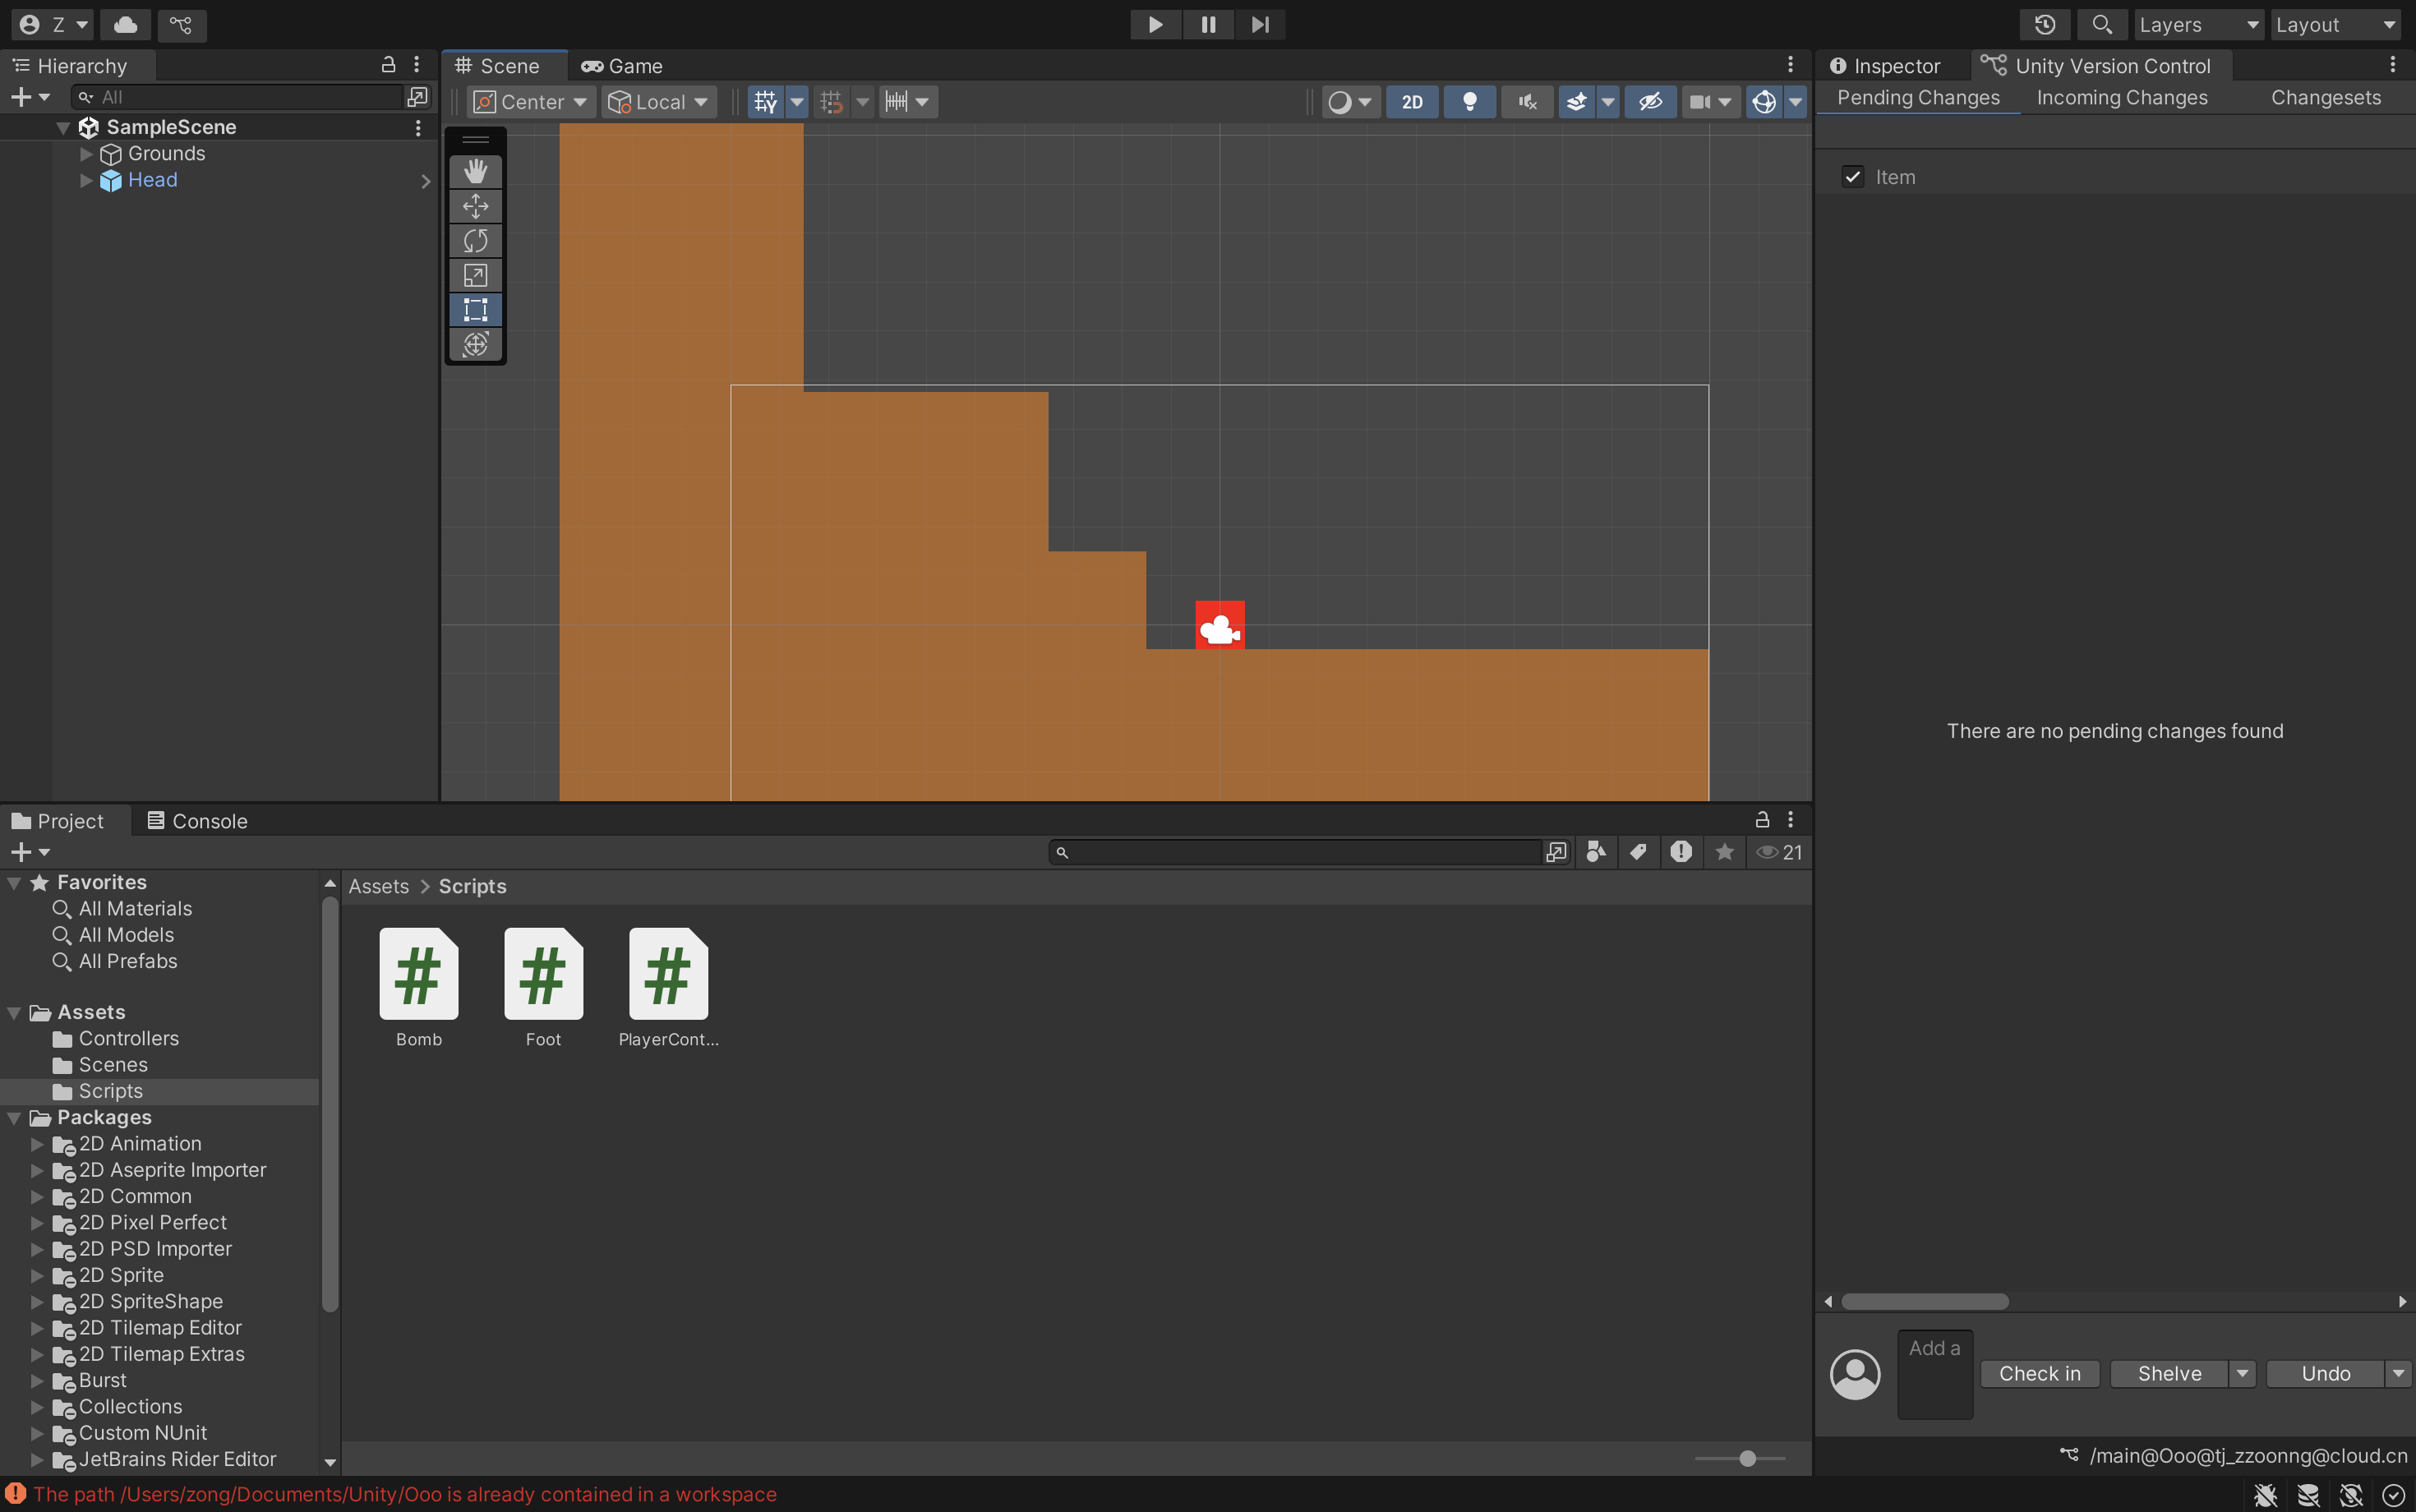
Task: Uncheck the Item checkbox
Action: point(1852,177)
